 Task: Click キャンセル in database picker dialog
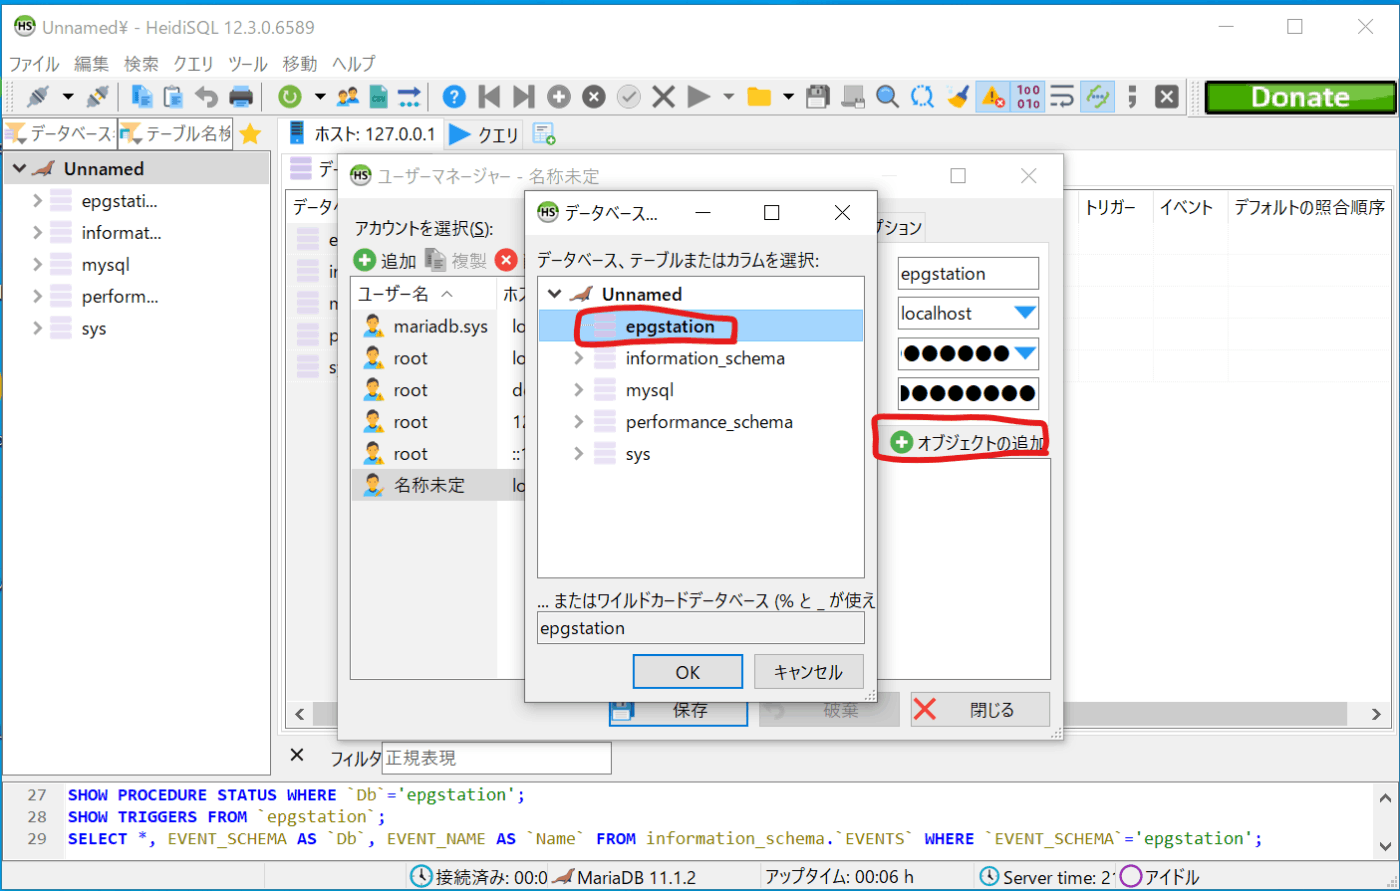point(808,672)
